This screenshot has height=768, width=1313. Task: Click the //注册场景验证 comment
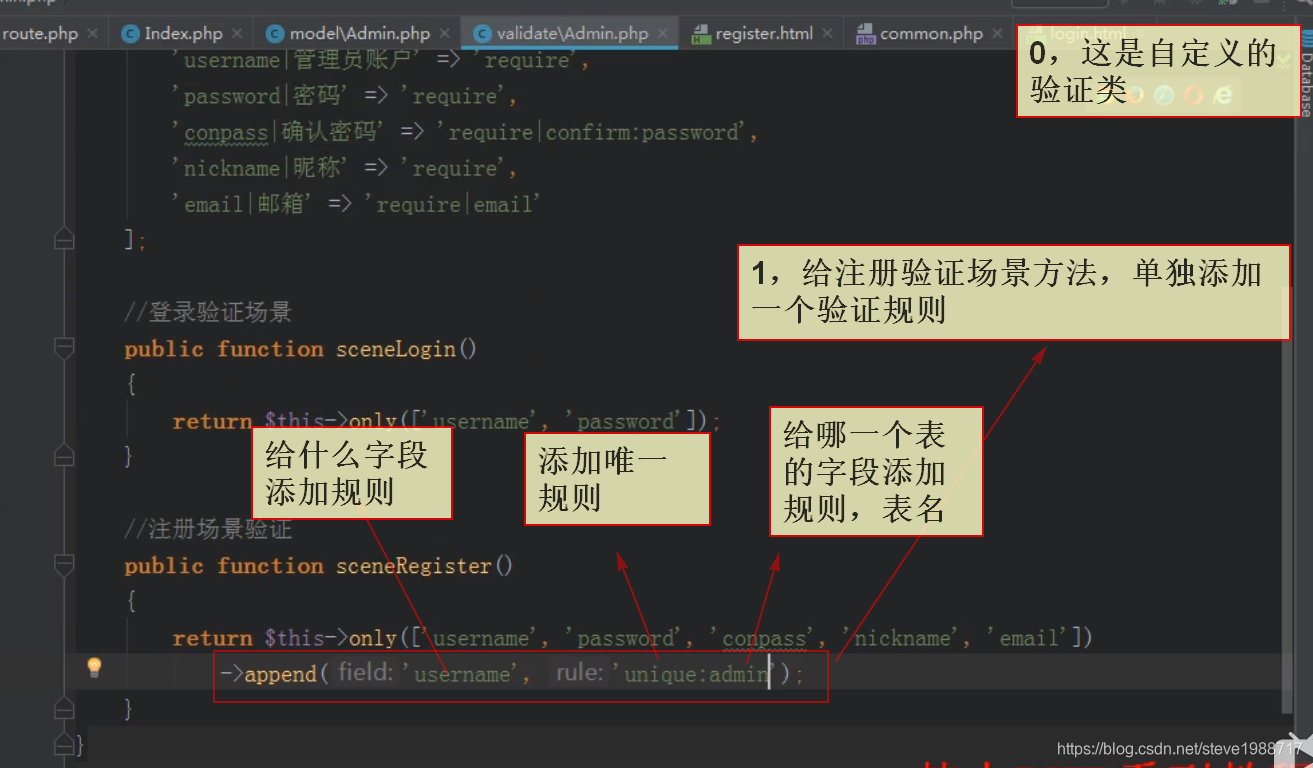208,529
